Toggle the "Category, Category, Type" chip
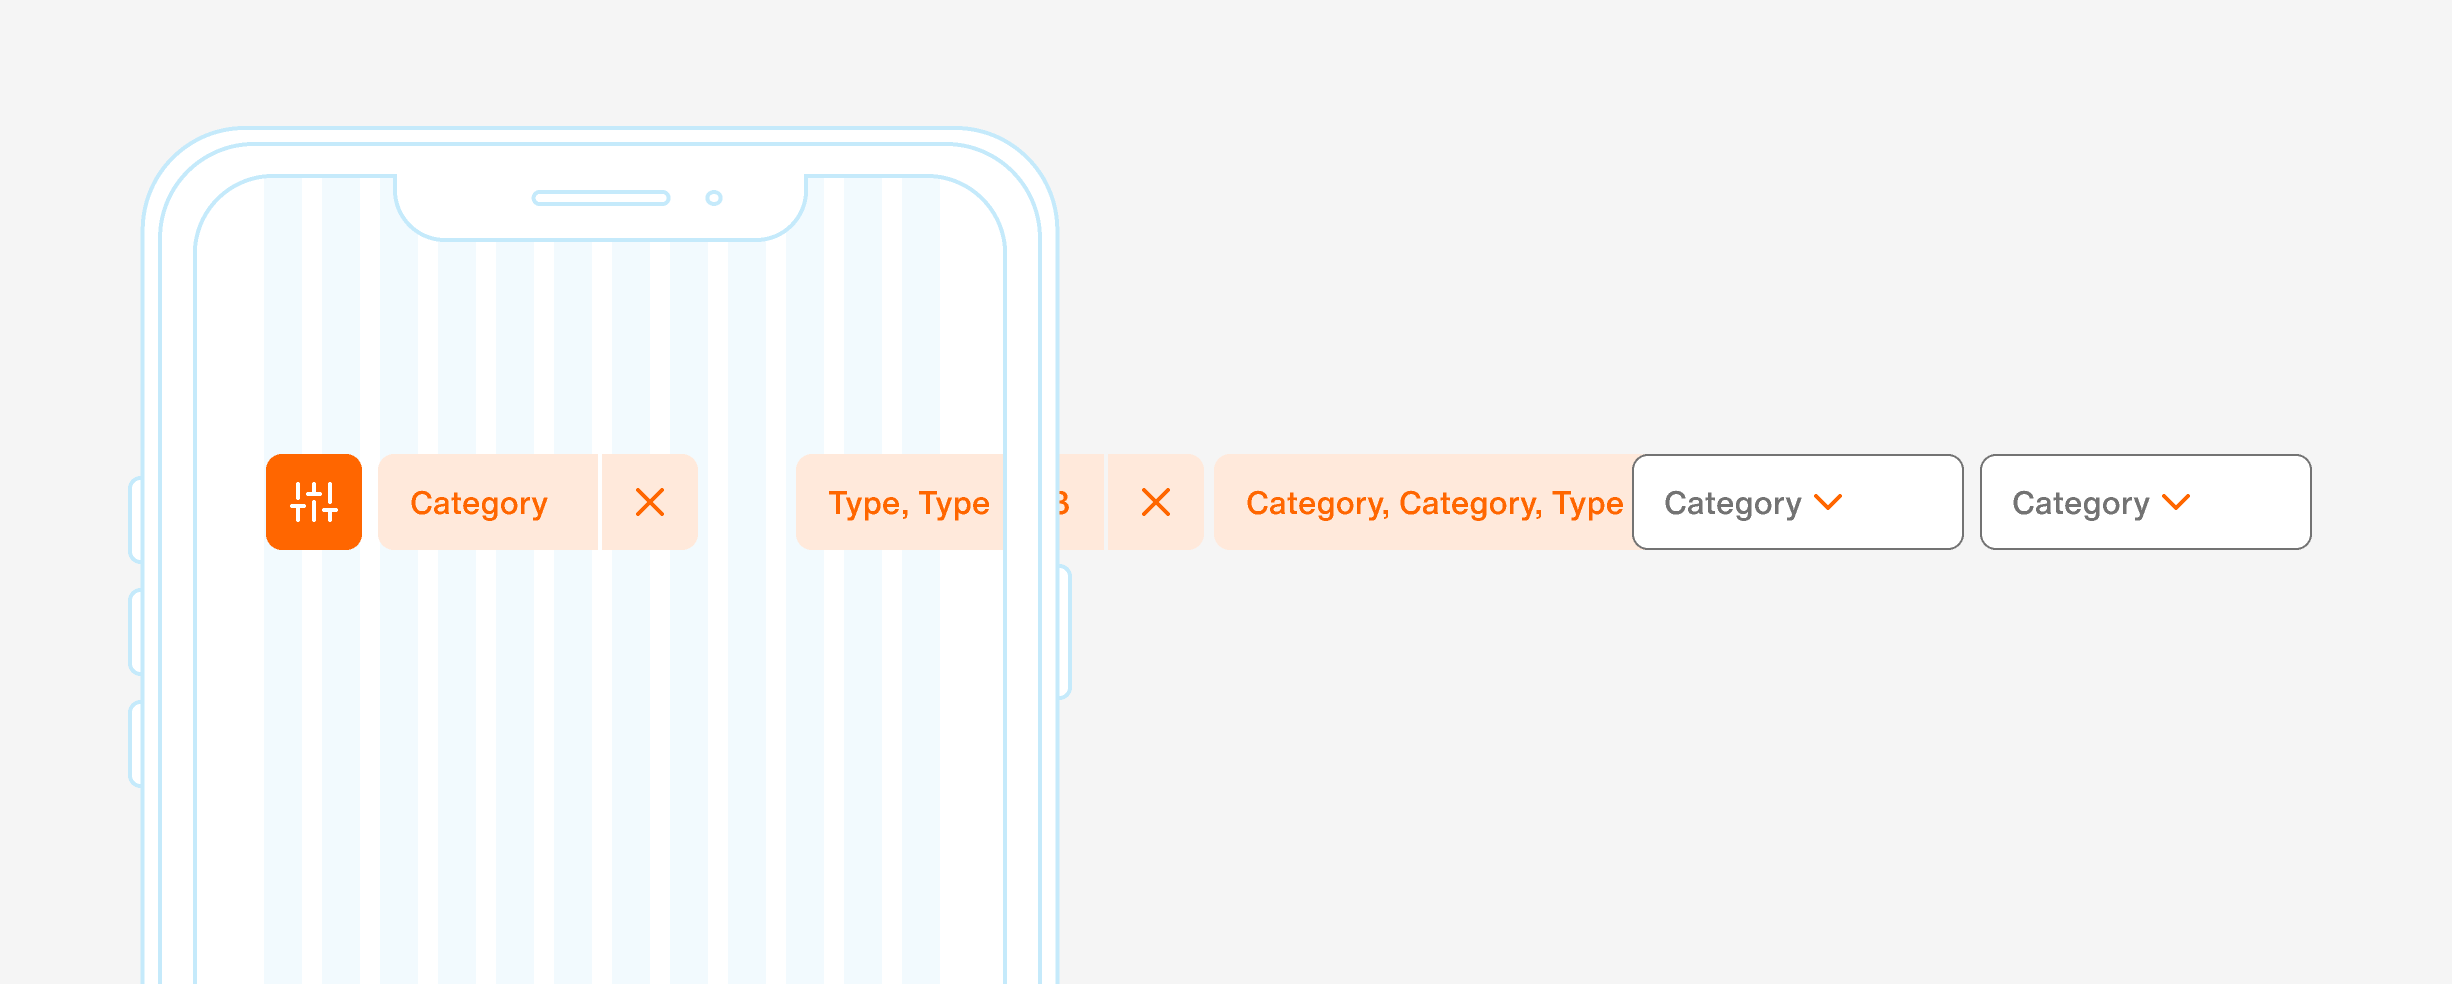This screenshot has width=2452, height=984. pos(1432,502)
